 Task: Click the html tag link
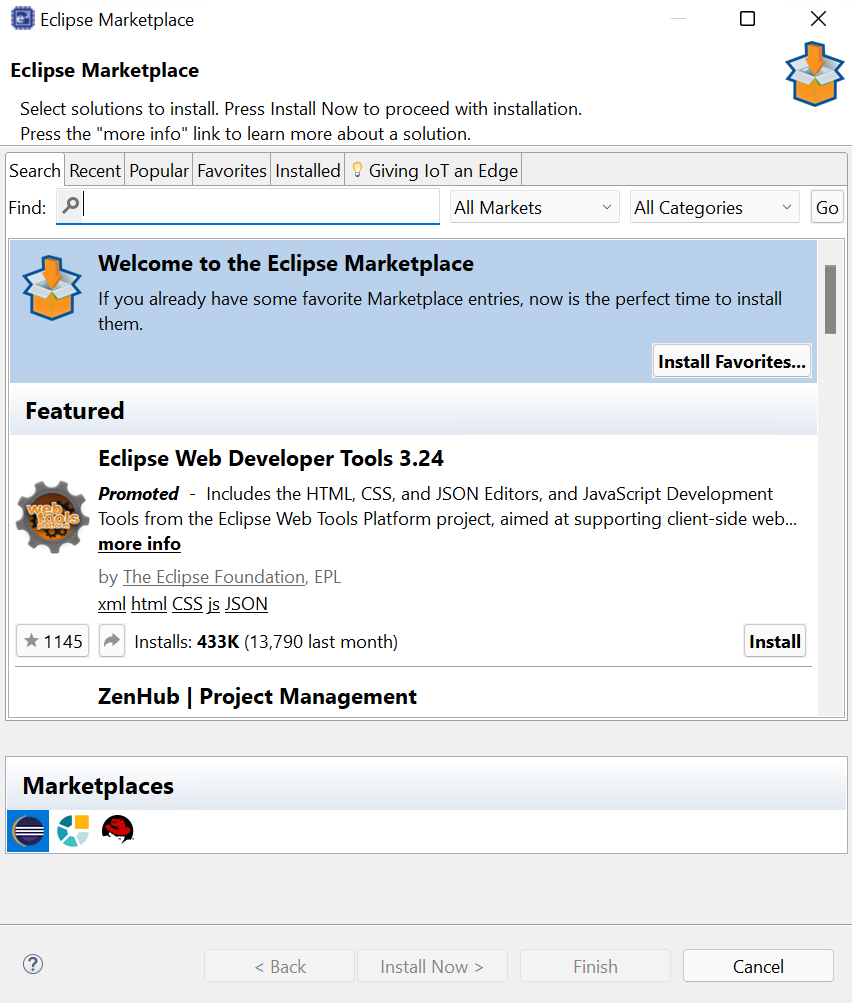(x=149, y=604)
